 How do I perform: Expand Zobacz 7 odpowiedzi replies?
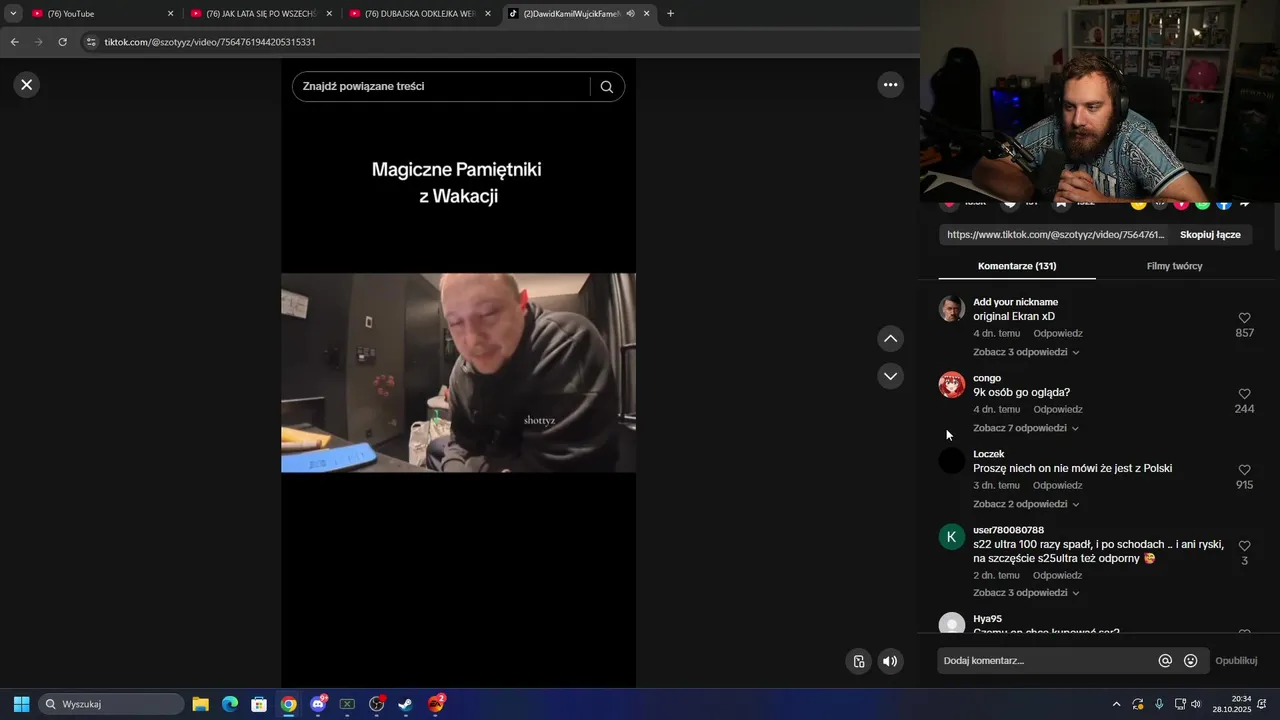[1026, 428]
